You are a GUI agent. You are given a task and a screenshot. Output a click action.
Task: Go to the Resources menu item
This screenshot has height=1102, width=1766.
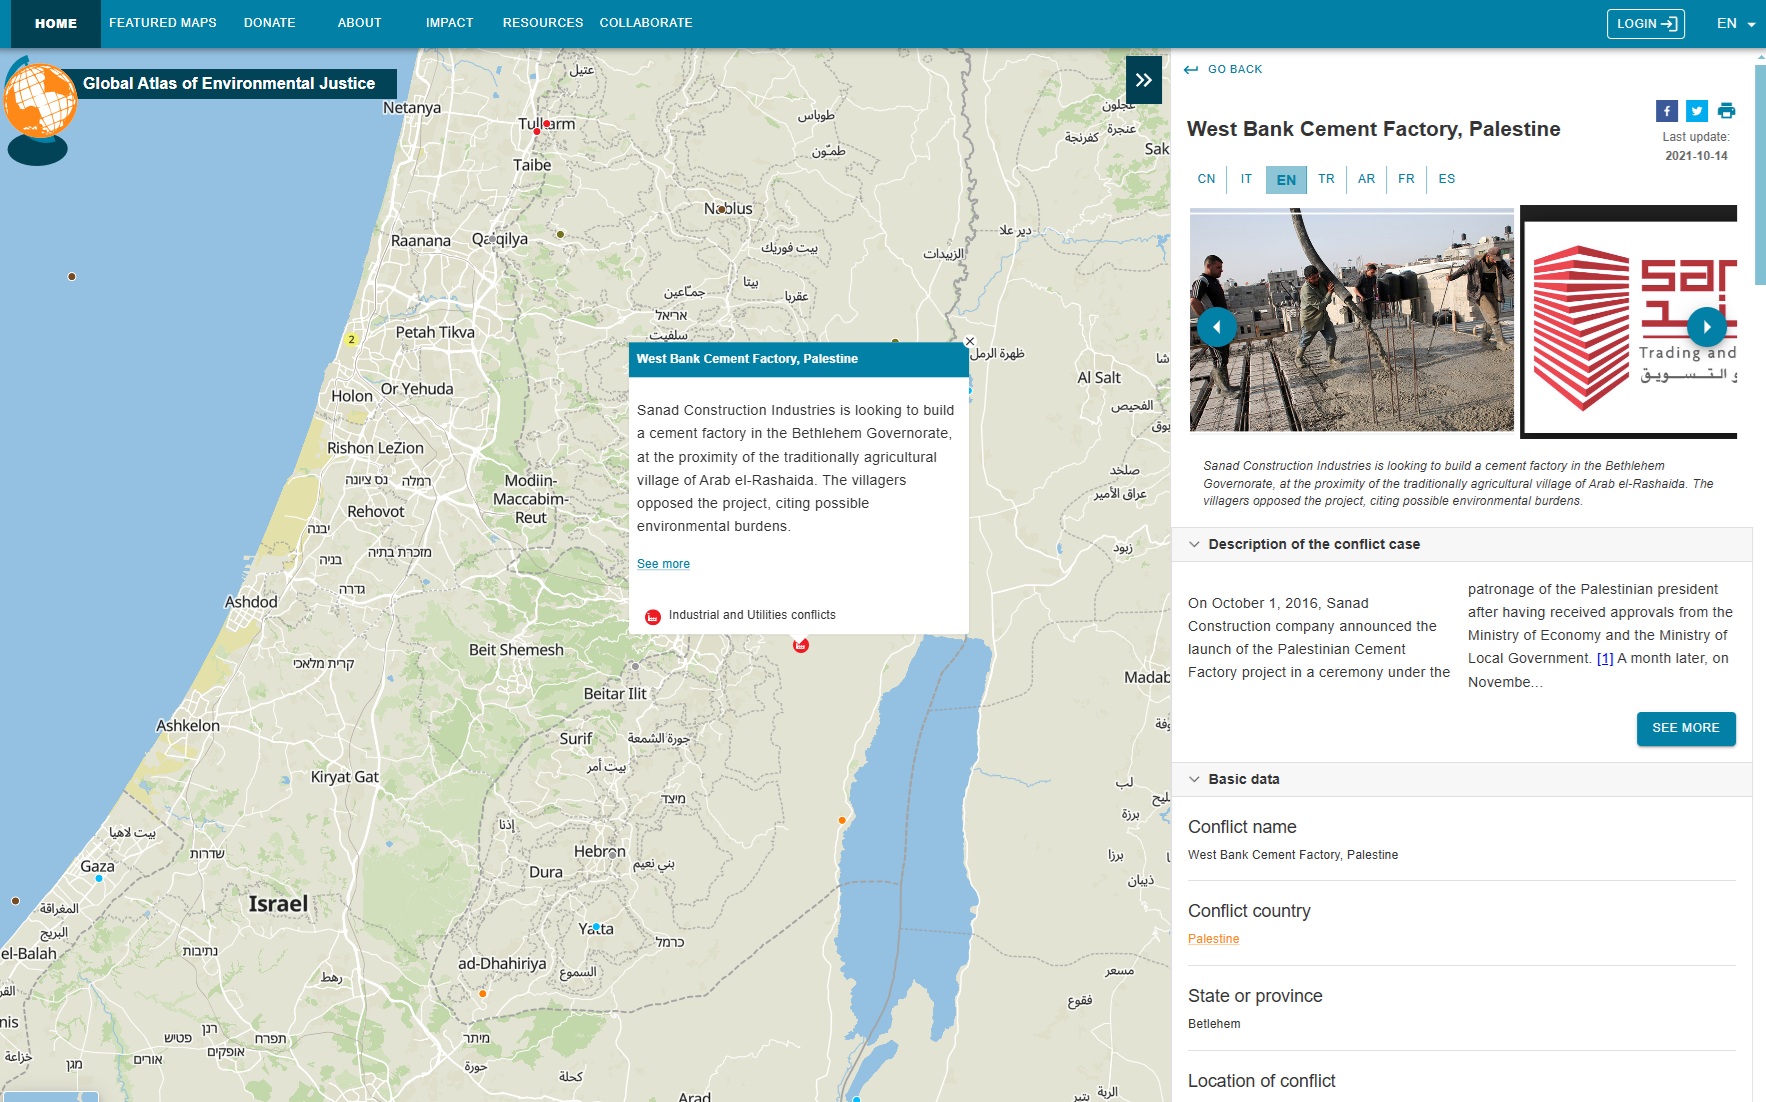tap(542, 23)
